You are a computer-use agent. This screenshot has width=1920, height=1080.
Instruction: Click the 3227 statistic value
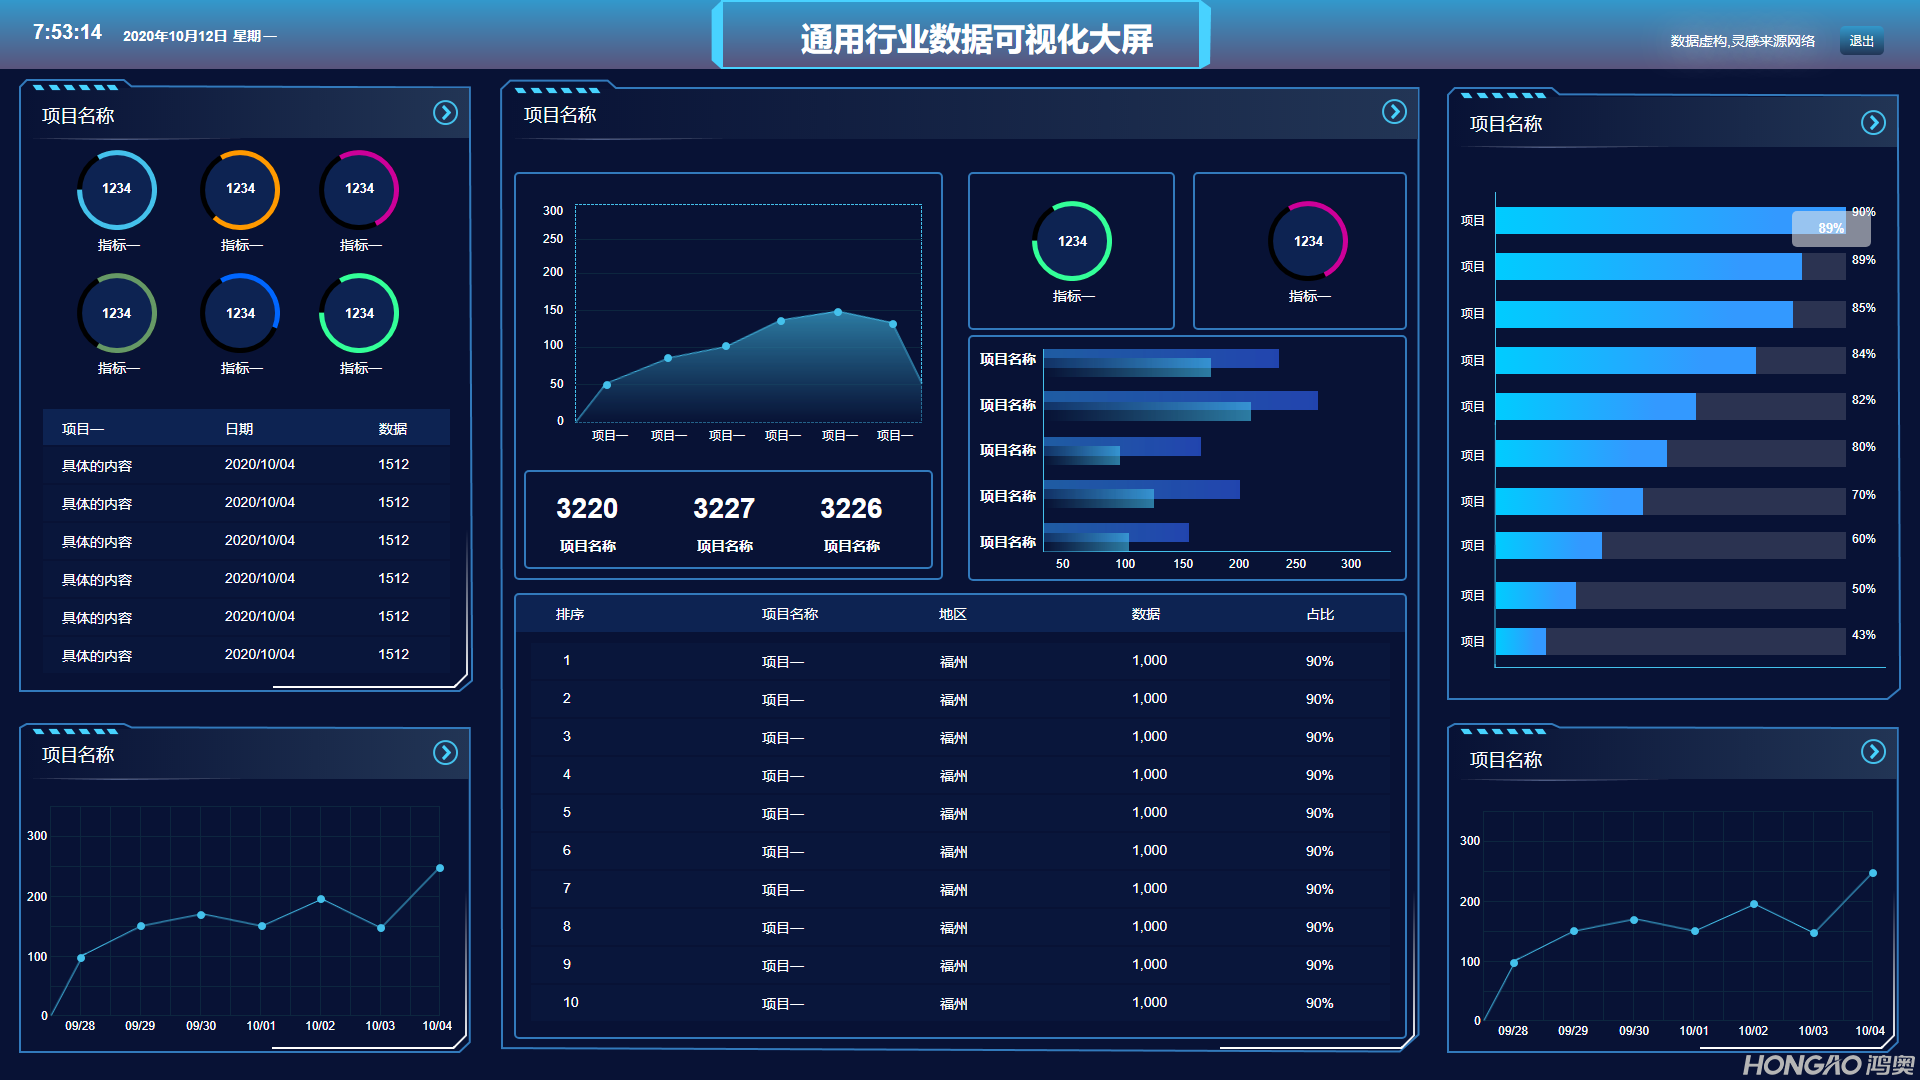[724, 508]
